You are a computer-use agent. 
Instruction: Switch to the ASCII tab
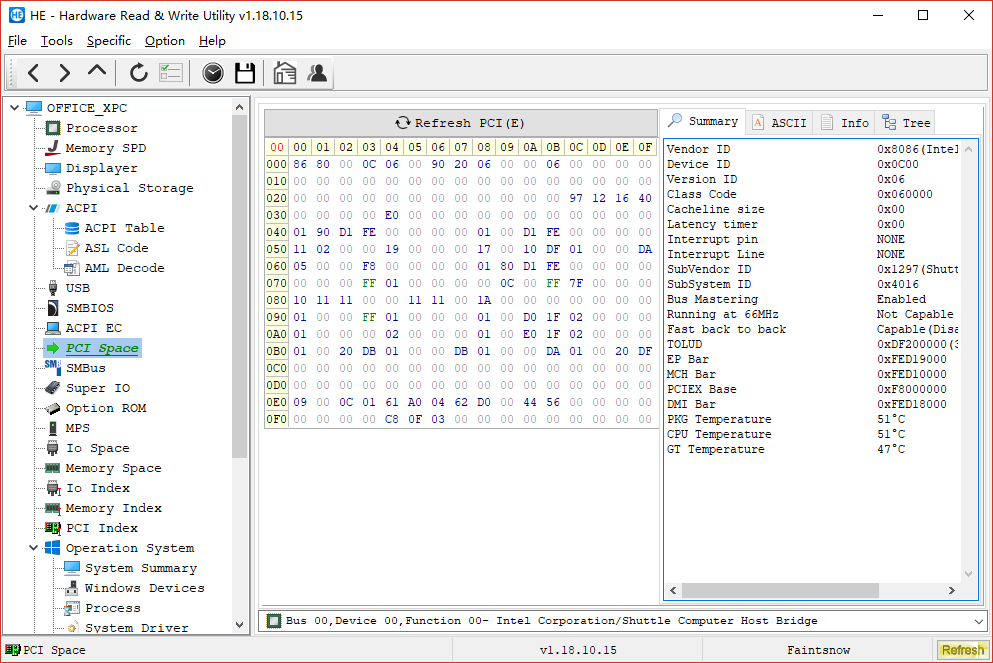tap(780, 123)
